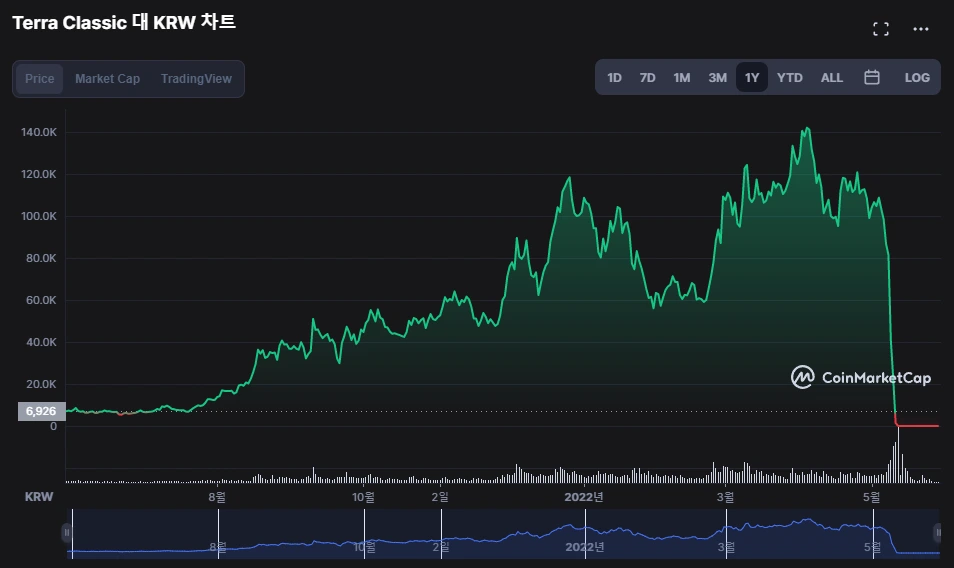Set chart range to 1M
The height and width of the screenshot is (568, 954).
coord(681,77)
